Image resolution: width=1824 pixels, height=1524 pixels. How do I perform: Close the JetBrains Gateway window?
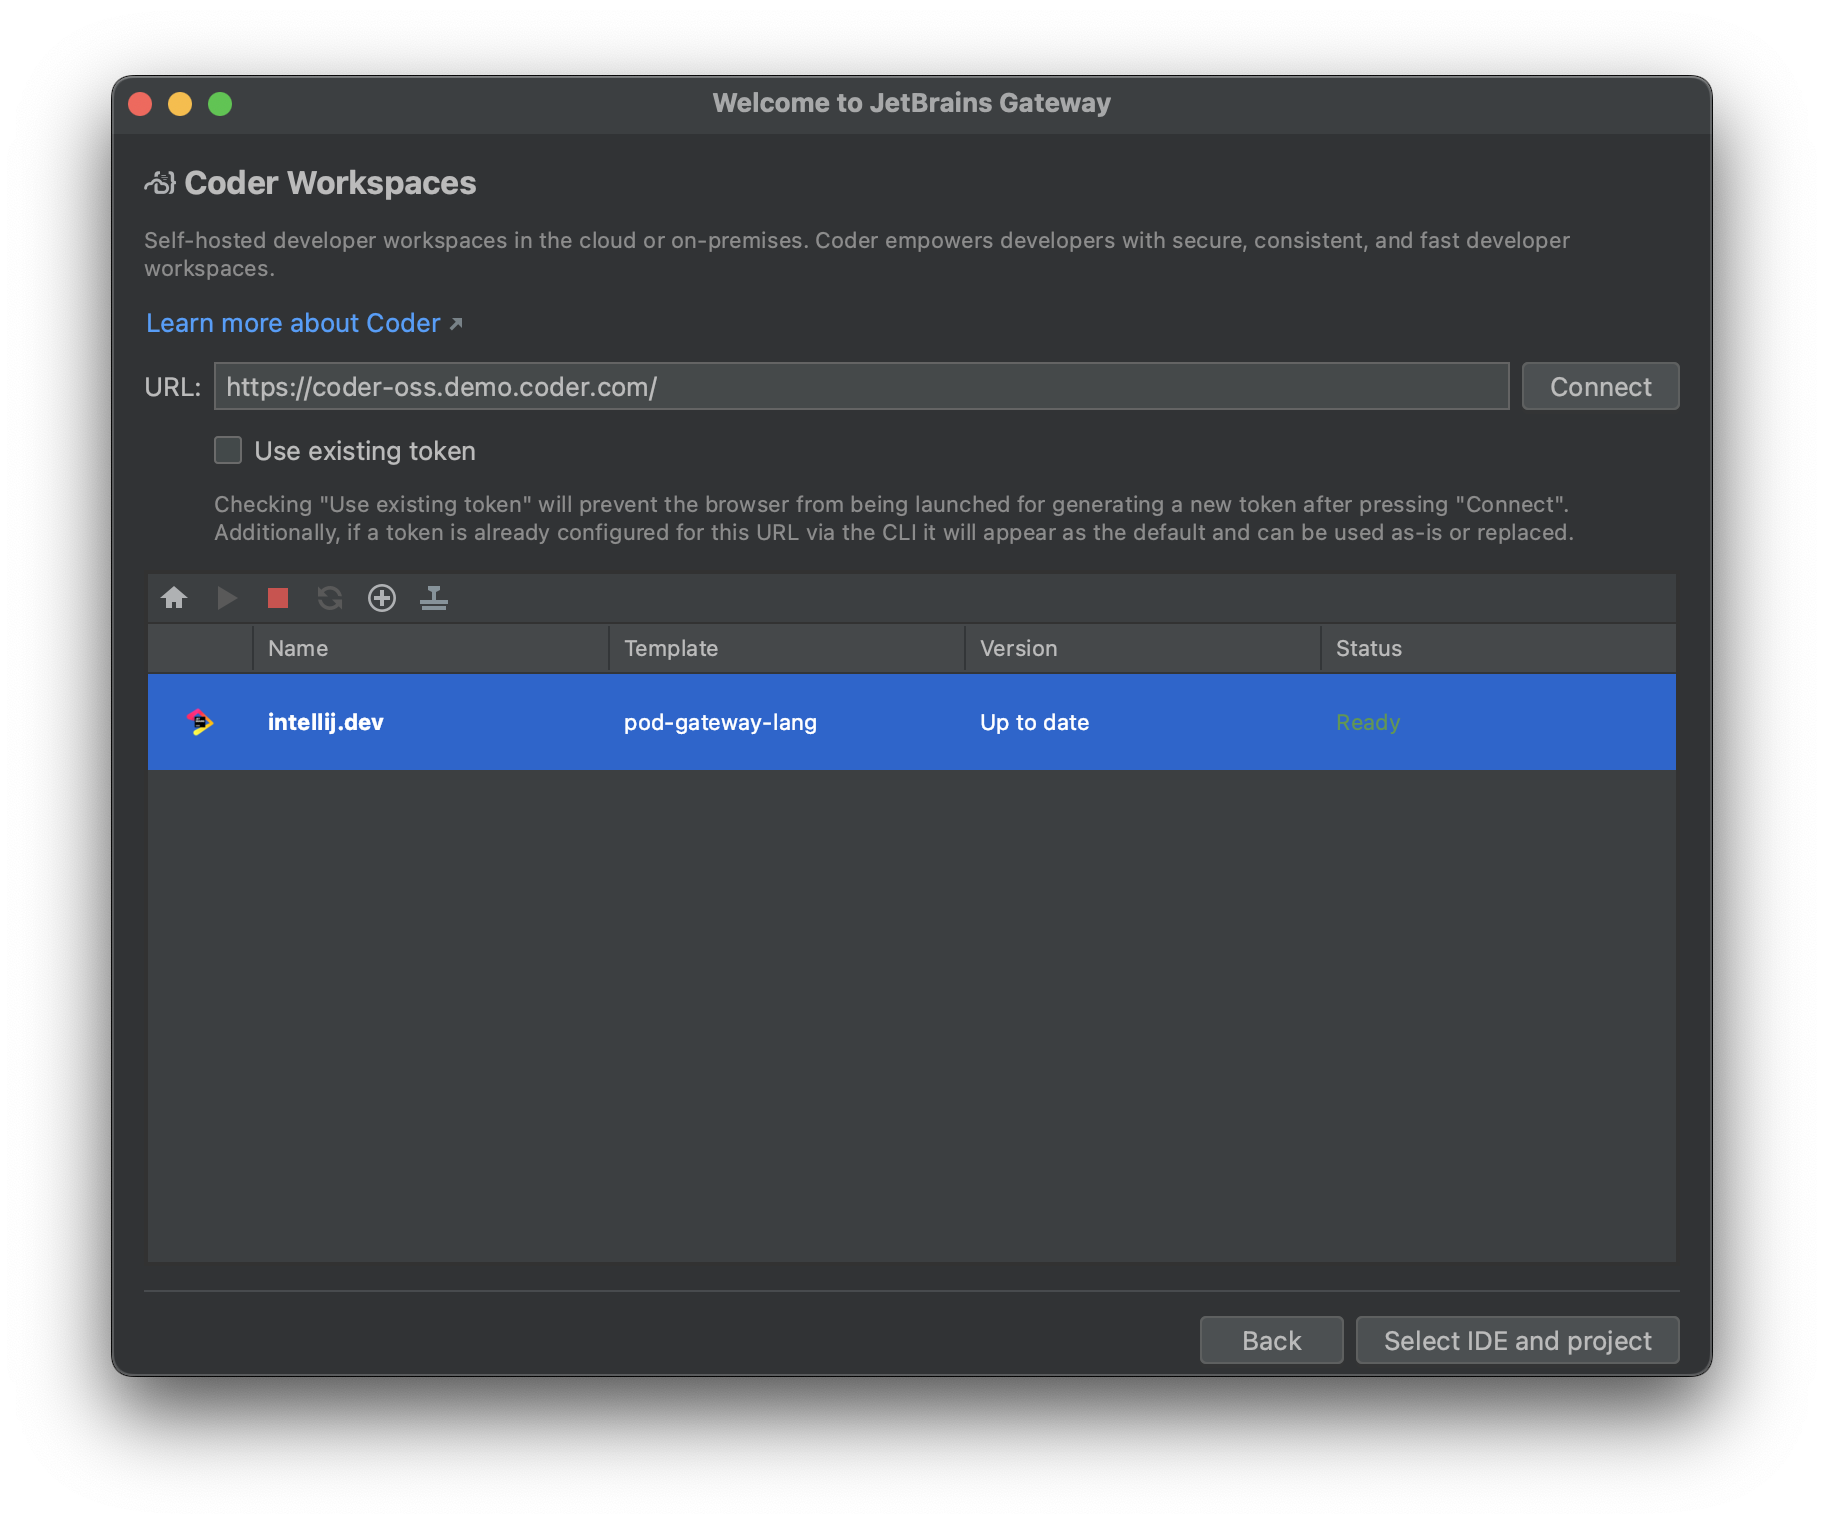[x=140, y=104]
